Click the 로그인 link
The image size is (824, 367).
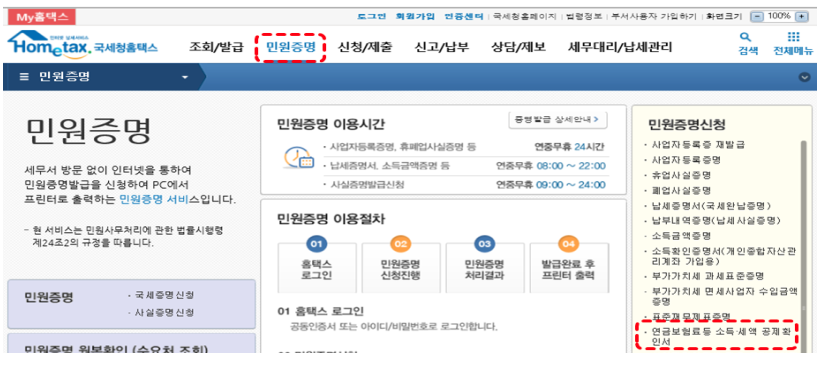[372, 16]
